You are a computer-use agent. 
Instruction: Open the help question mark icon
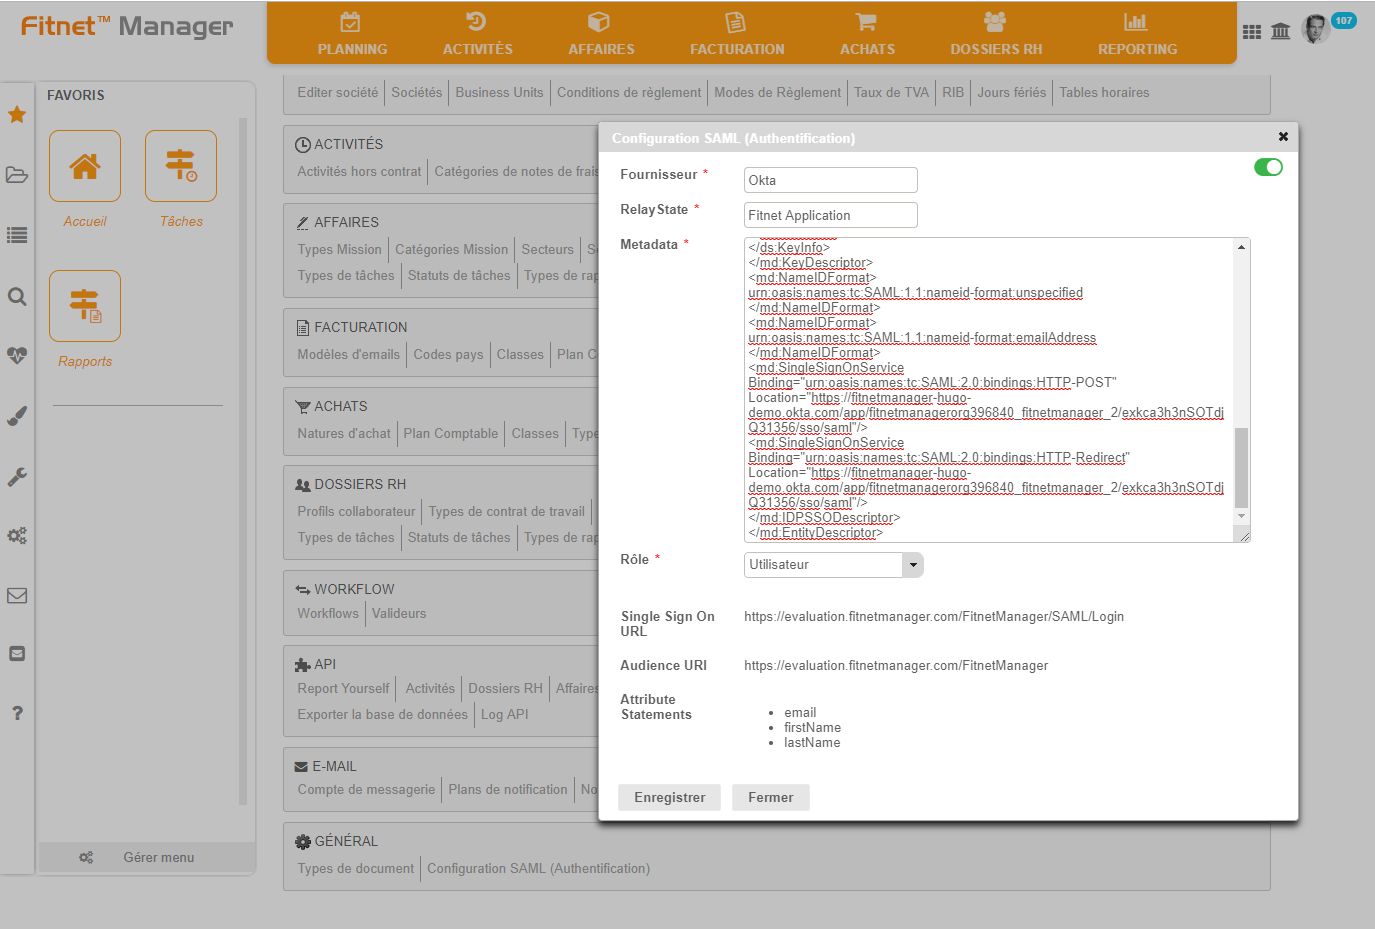pyautogui.click(x=17, y=714)
